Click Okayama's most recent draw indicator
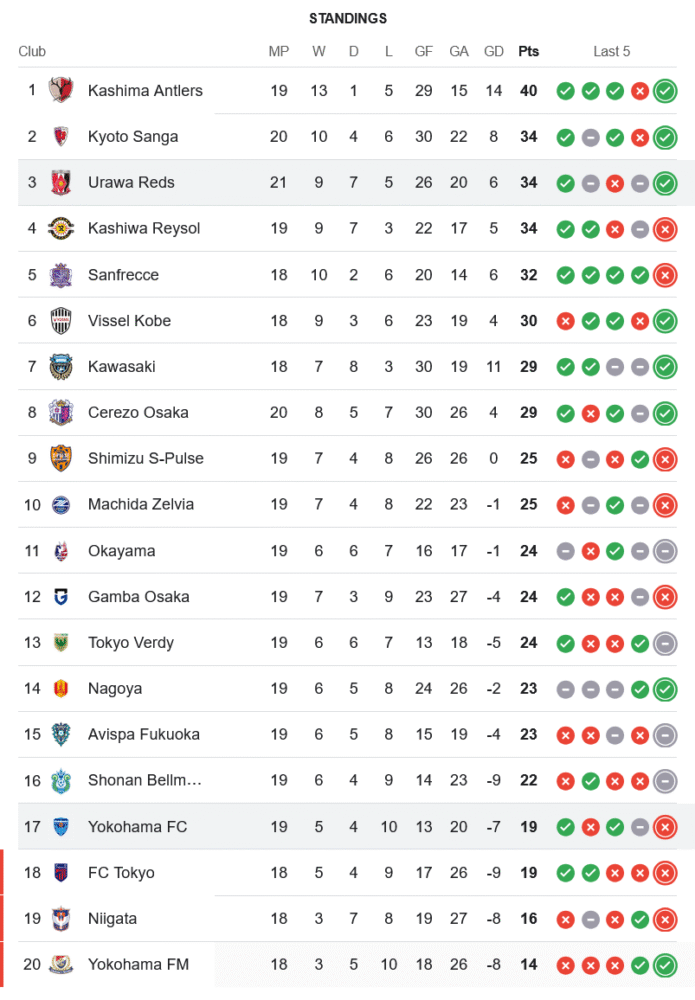Screen dimensions: 695x1000 click(x=665, y=551)
